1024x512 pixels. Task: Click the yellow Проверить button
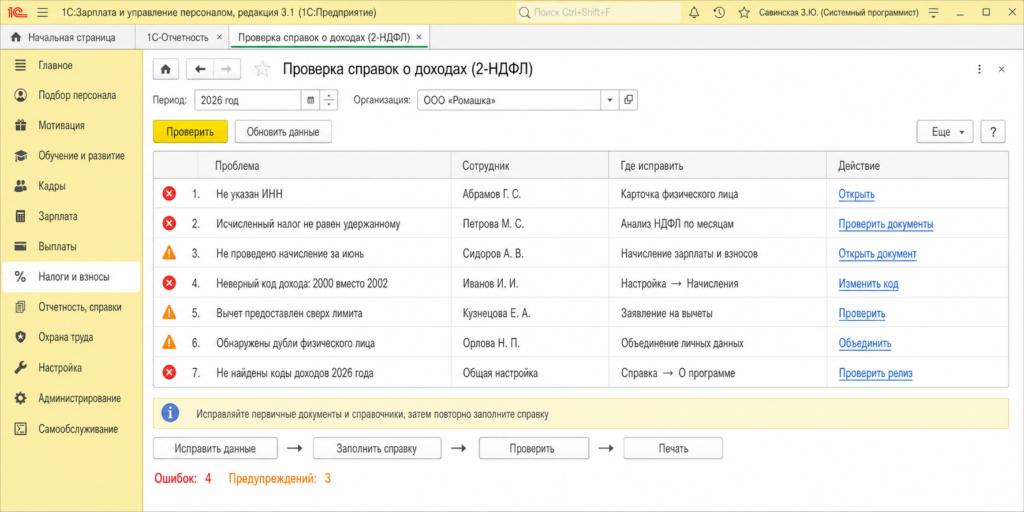190,131
